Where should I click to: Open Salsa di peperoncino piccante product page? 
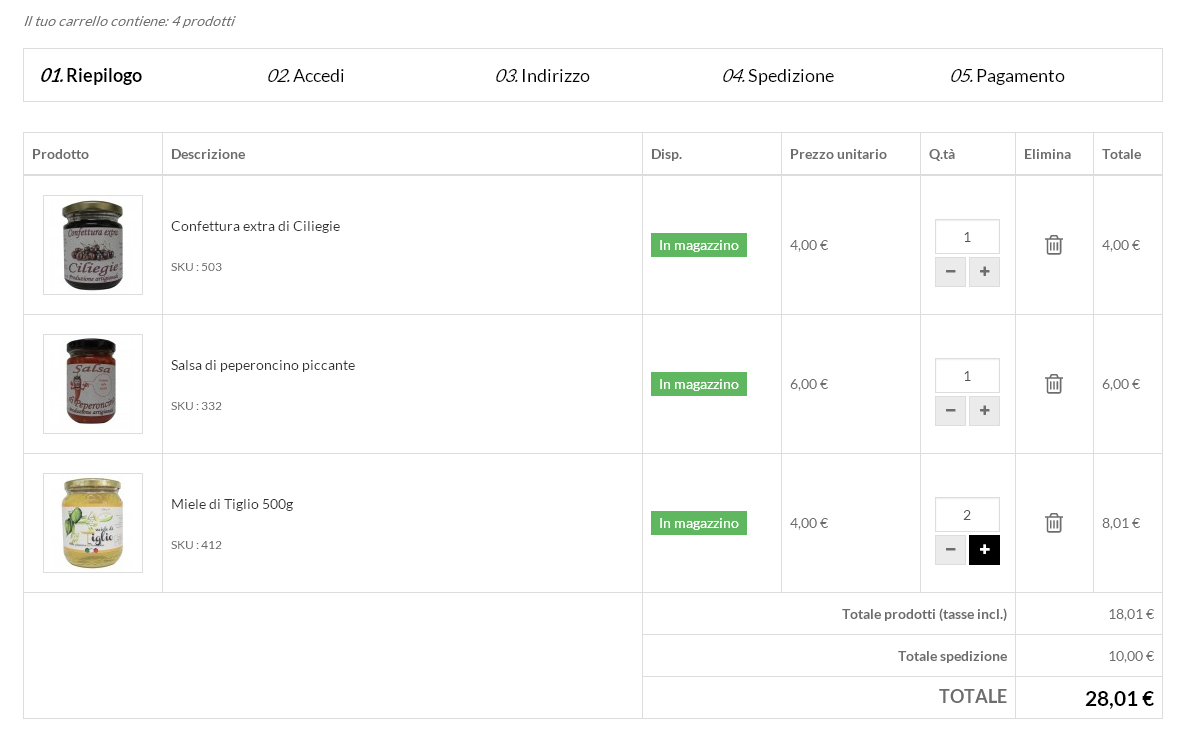coord(262,365)
